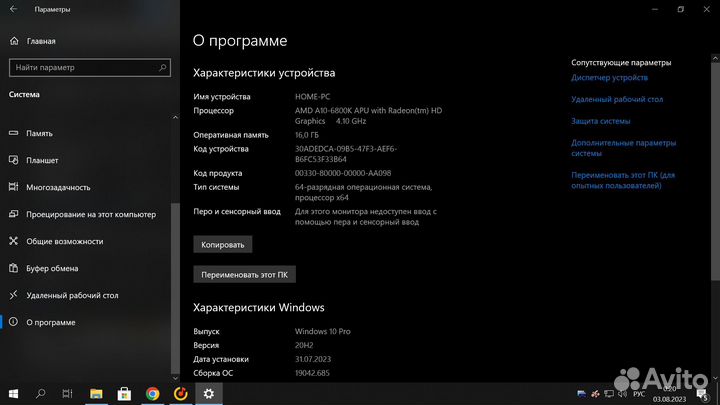Screen dimensions: 720x405
Task: Launch File Explorer from the taskbar
Action: (96, 394)
